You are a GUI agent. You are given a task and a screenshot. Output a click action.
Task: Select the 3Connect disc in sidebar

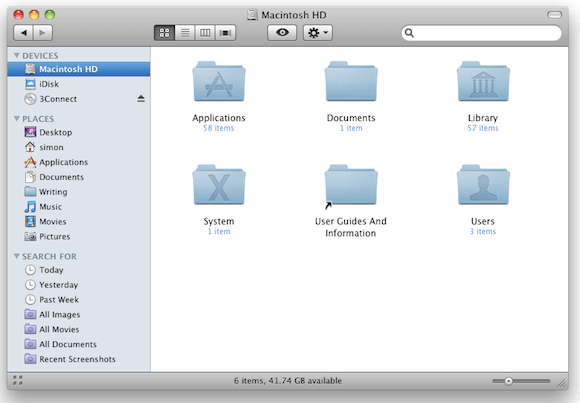tap(78, 99)
